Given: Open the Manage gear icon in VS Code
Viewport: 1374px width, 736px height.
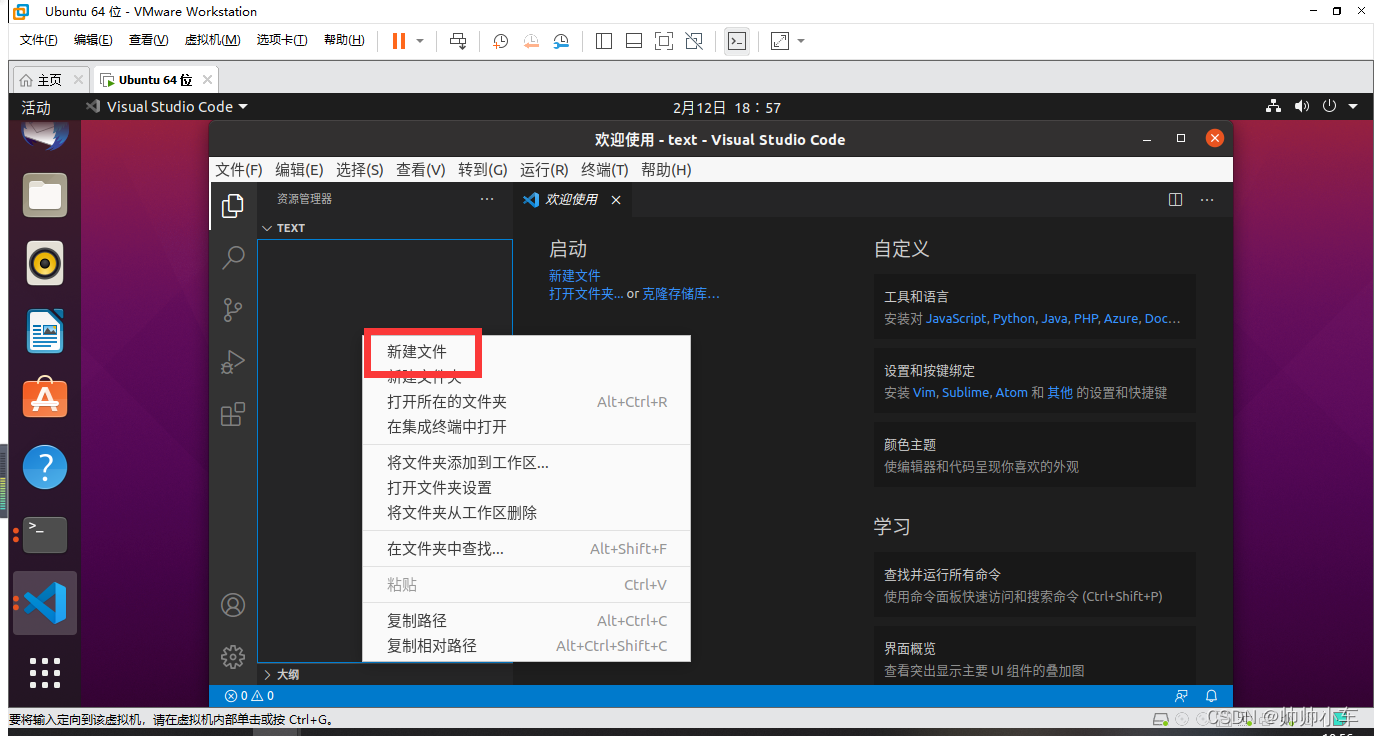Looking at the screenshot, I should tap(233, 657).
